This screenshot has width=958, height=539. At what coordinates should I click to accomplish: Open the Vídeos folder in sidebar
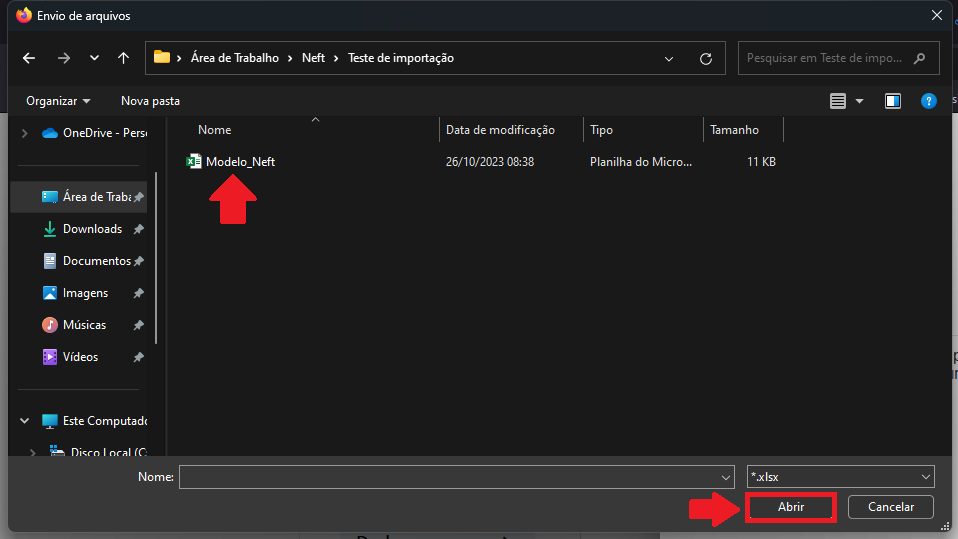click(80, 357)
